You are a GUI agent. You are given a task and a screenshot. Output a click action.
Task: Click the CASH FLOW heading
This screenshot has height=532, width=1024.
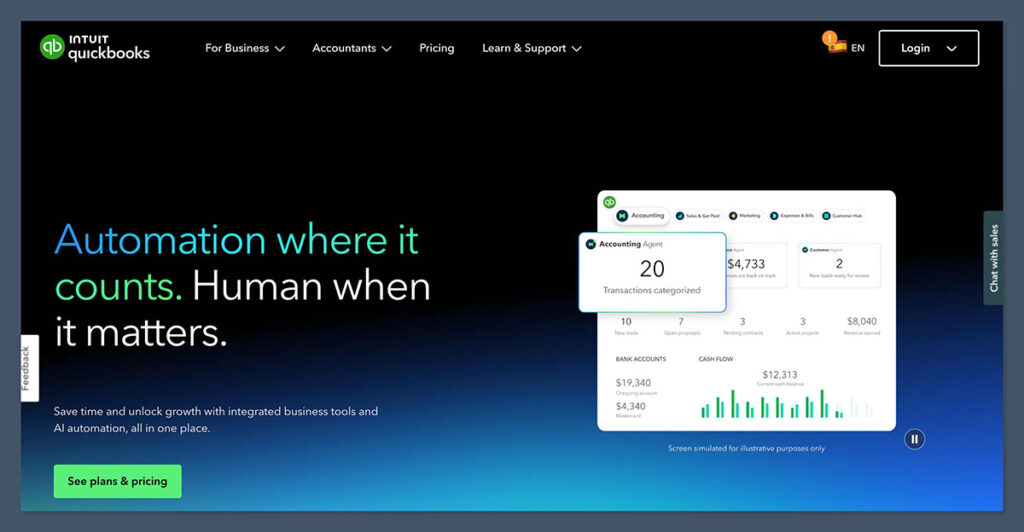716,359
